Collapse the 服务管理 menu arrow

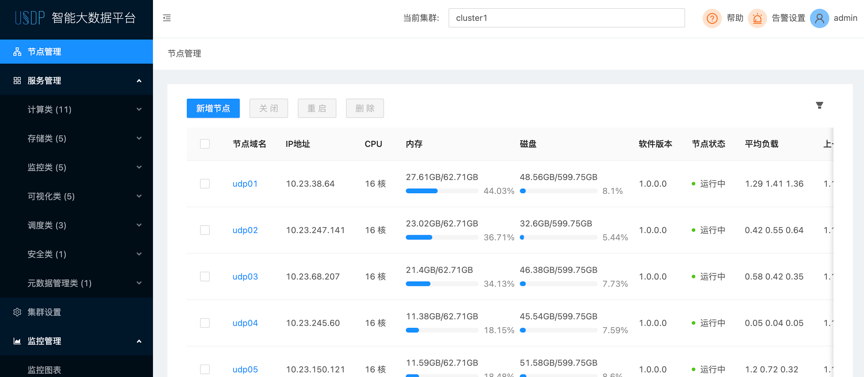[x=139, y=80]
